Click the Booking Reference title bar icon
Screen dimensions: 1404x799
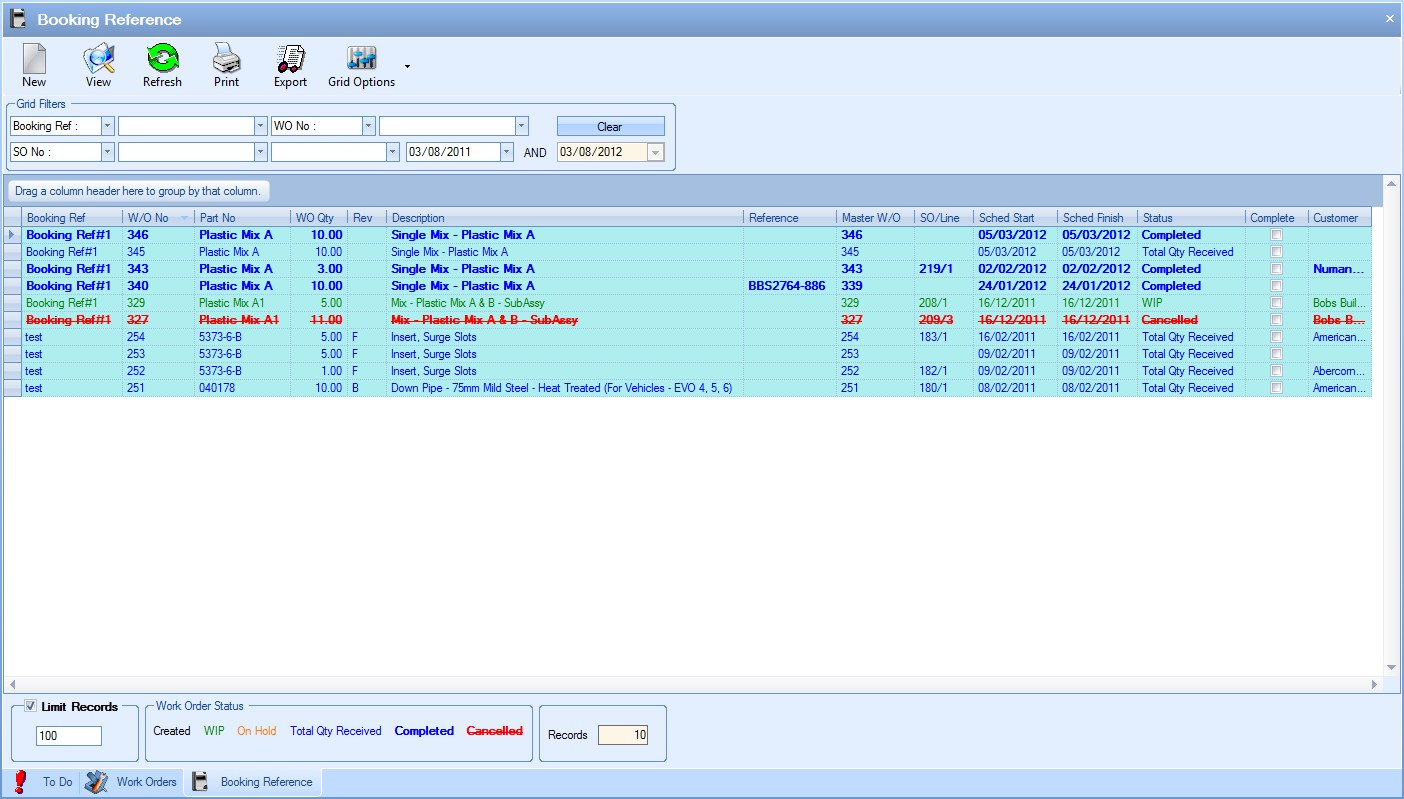click(x=18, y=19)
